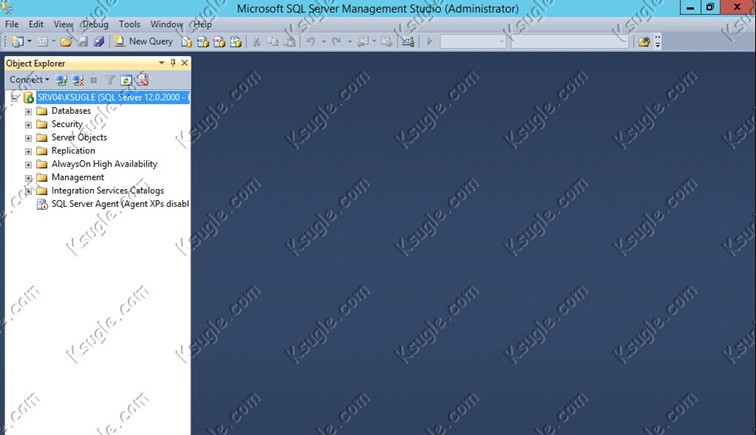Click the Cut scissors icon

(256, 42)
